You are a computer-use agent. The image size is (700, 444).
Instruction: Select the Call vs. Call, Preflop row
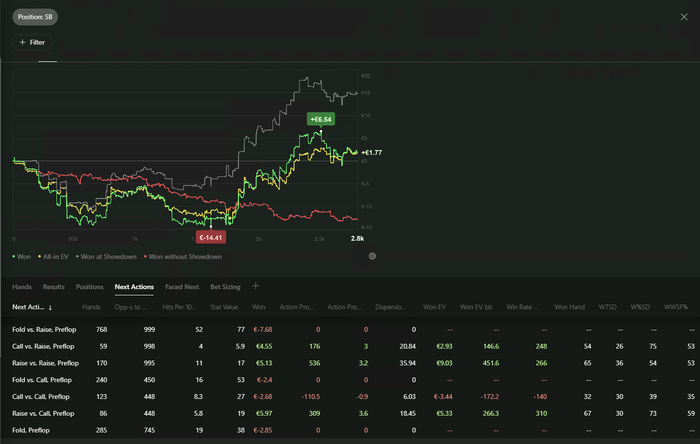[350, 397]
